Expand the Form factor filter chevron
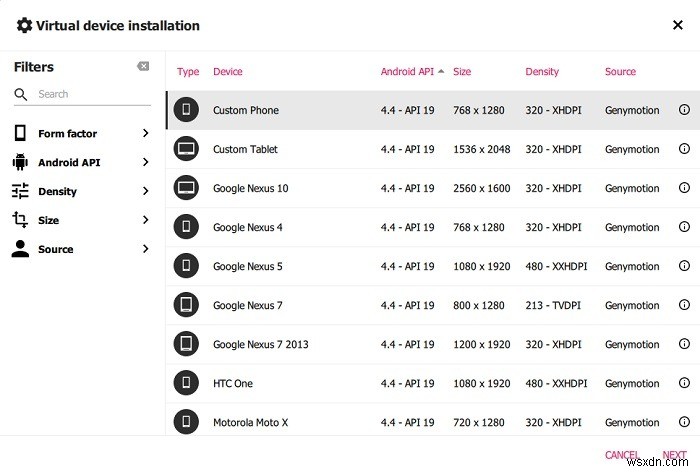 pyautogui.click(x=146, y=133)
